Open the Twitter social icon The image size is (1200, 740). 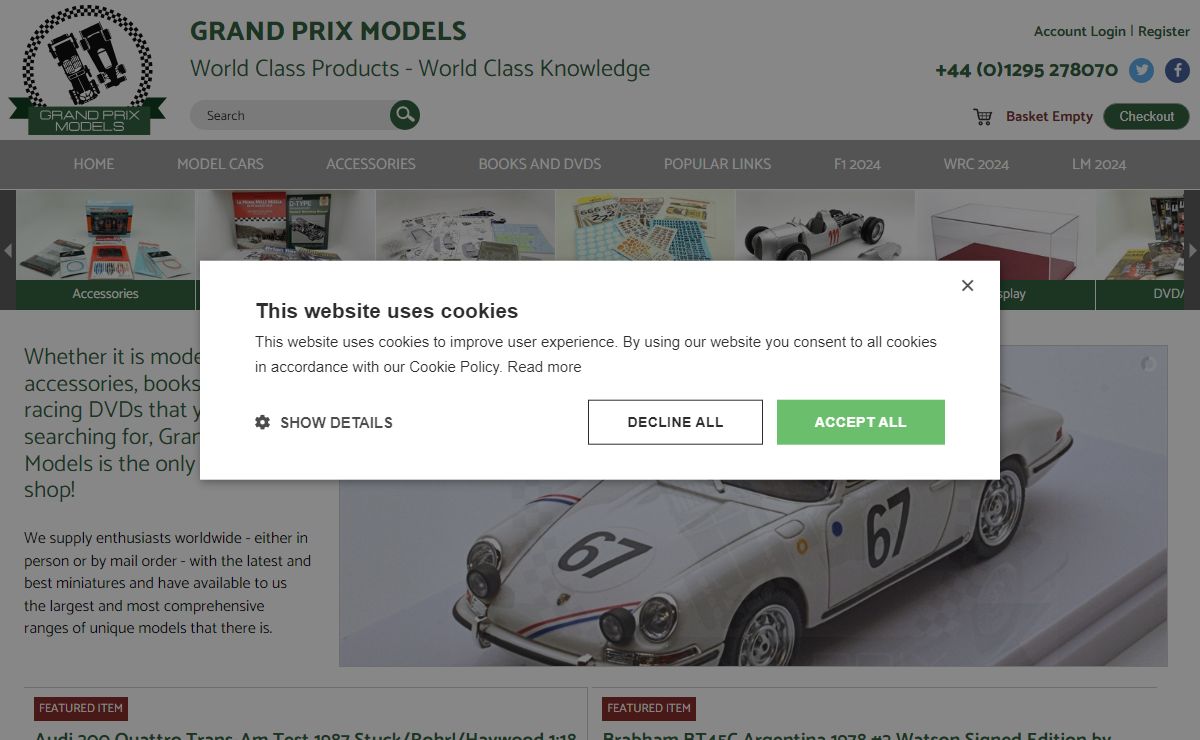tap(1141, 70)
